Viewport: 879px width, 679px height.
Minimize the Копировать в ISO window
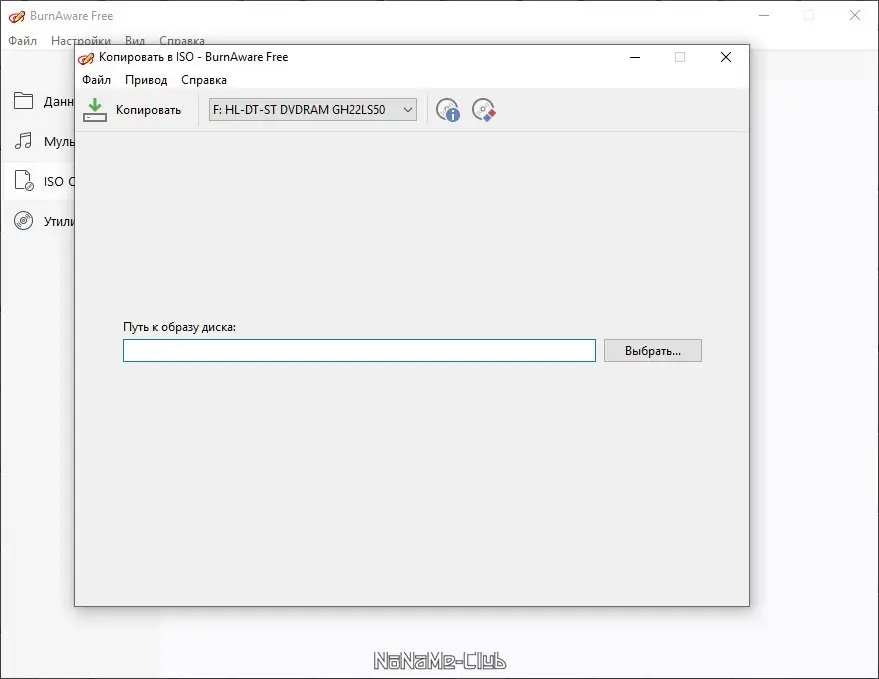point(635,57)
